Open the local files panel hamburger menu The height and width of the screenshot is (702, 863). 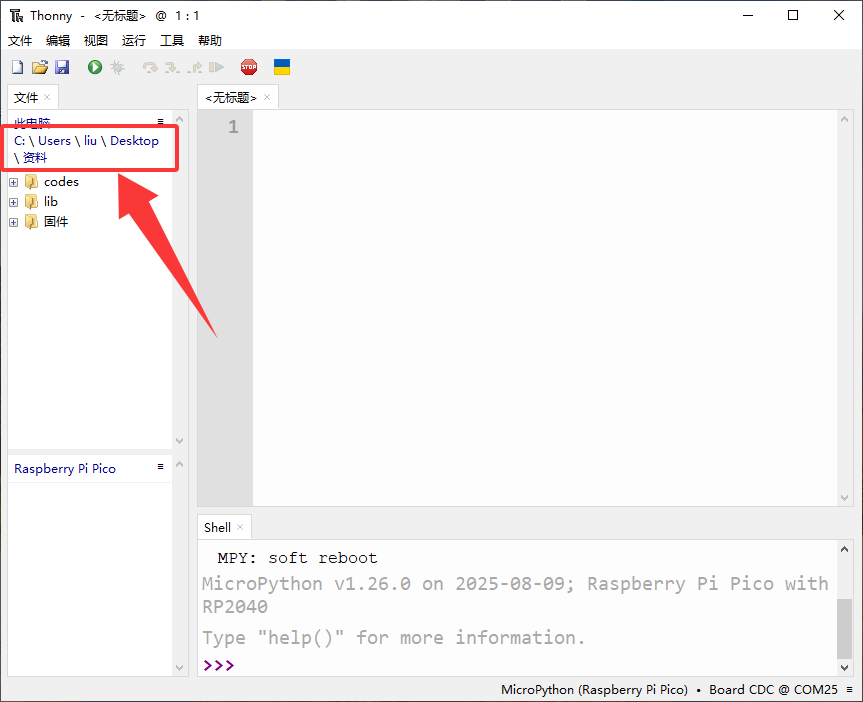tap(160, 121)
